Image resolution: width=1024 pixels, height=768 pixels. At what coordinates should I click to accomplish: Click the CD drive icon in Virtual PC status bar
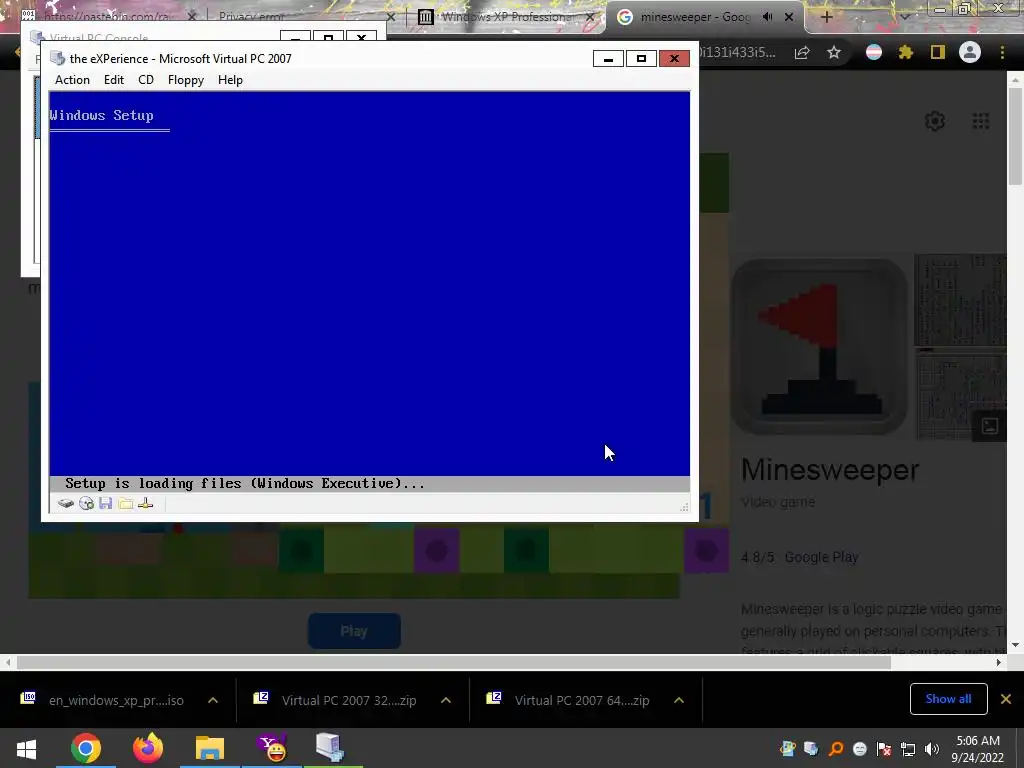tap(86, 504)
